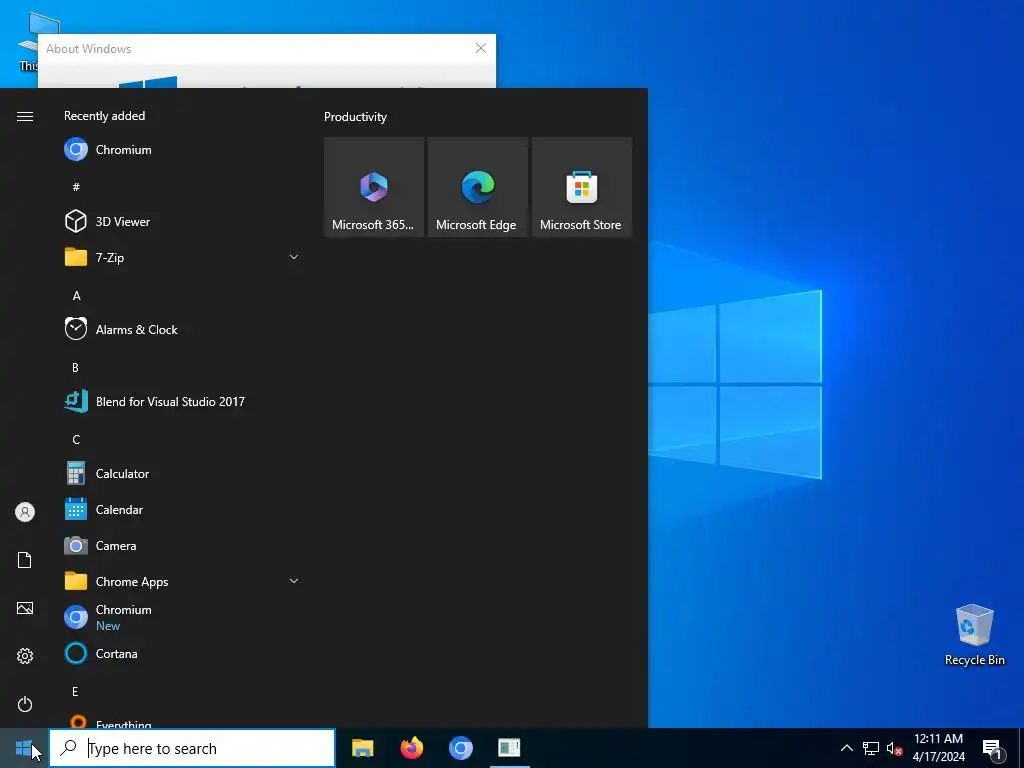
Task: Open Chromium under Recently added
Action: coord(183,150)
